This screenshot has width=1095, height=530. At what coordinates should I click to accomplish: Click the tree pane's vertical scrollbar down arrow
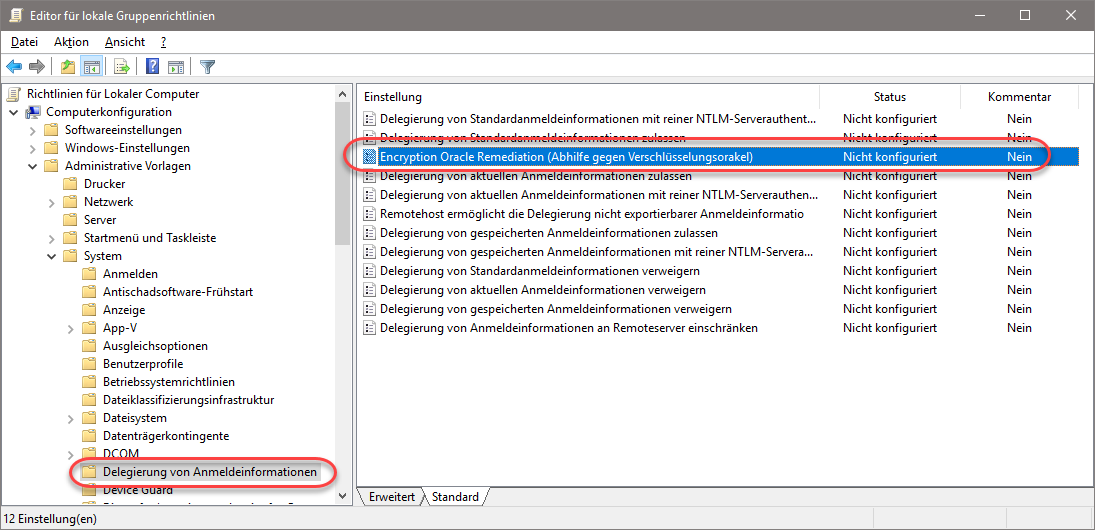pos(343,496)
